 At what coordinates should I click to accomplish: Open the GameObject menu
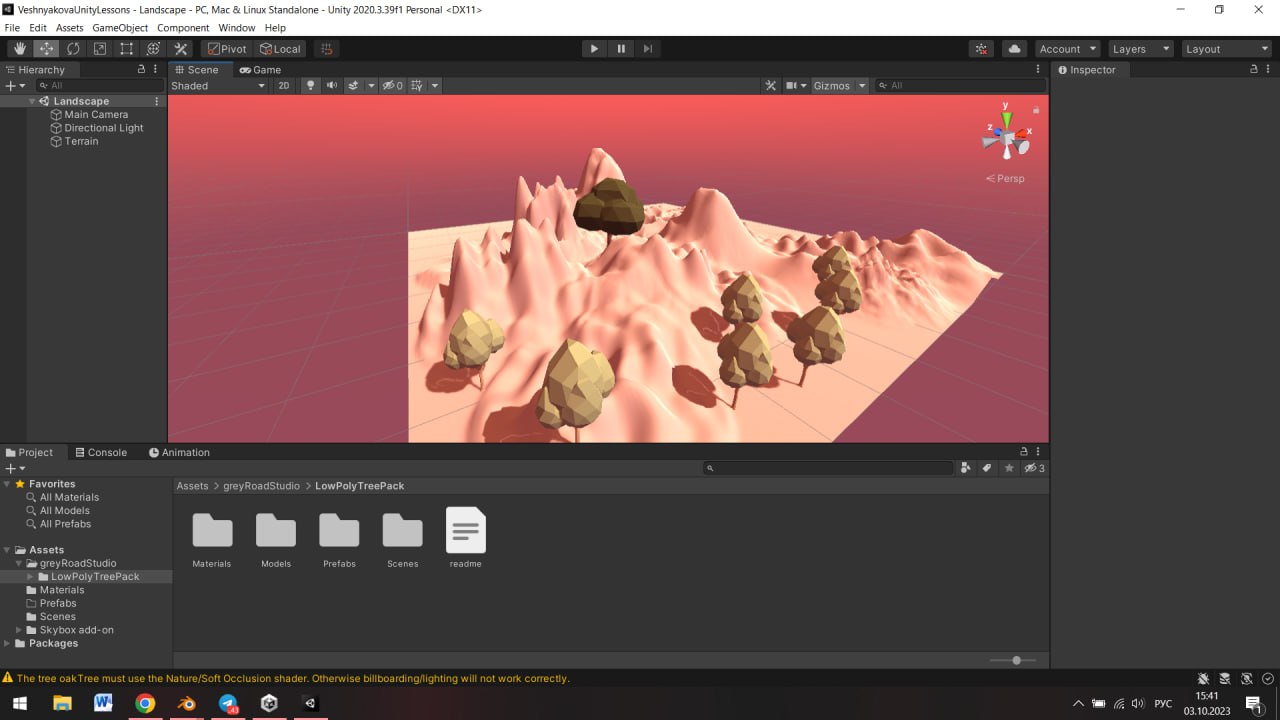(120, 28)
